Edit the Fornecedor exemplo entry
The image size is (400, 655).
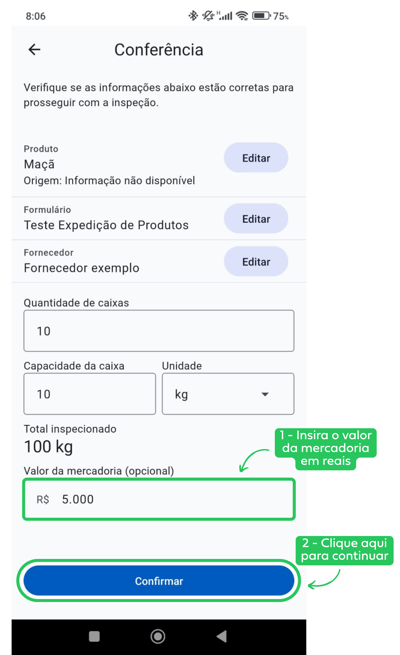256,261
